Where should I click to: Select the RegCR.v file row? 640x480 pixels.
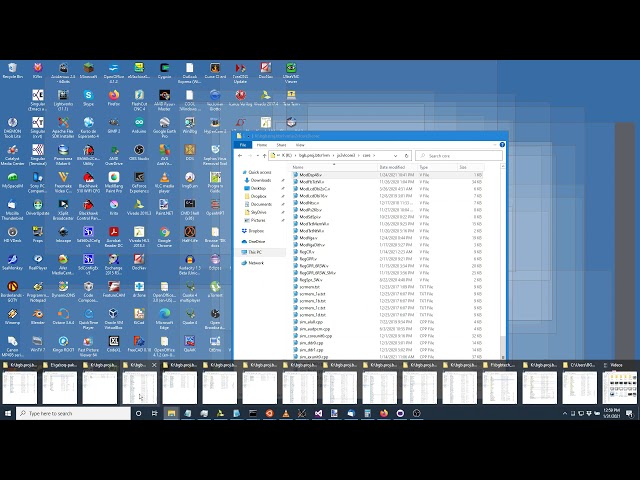(388, 252)
